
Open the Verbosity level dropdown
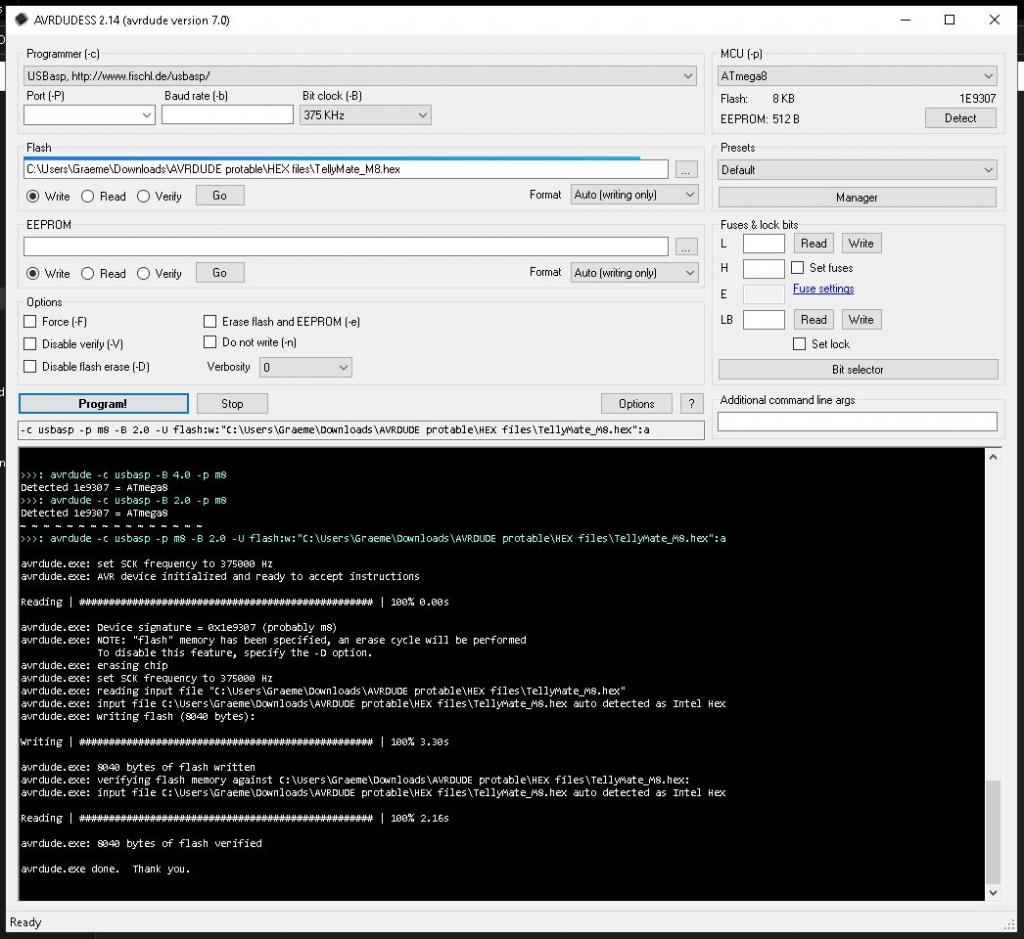pos(305,368)
